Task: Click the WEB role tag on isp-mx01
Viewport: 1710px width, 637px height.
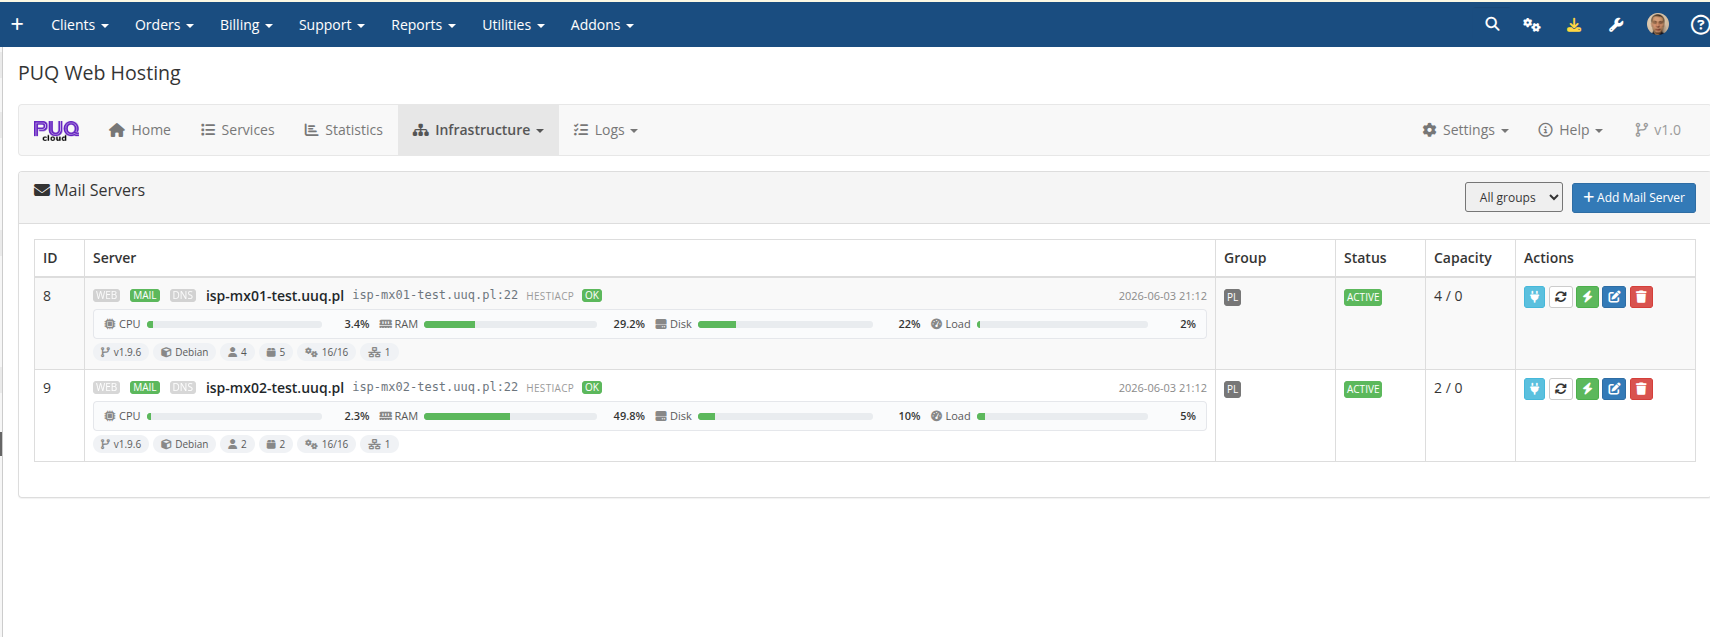Action: tap(106, 296)
